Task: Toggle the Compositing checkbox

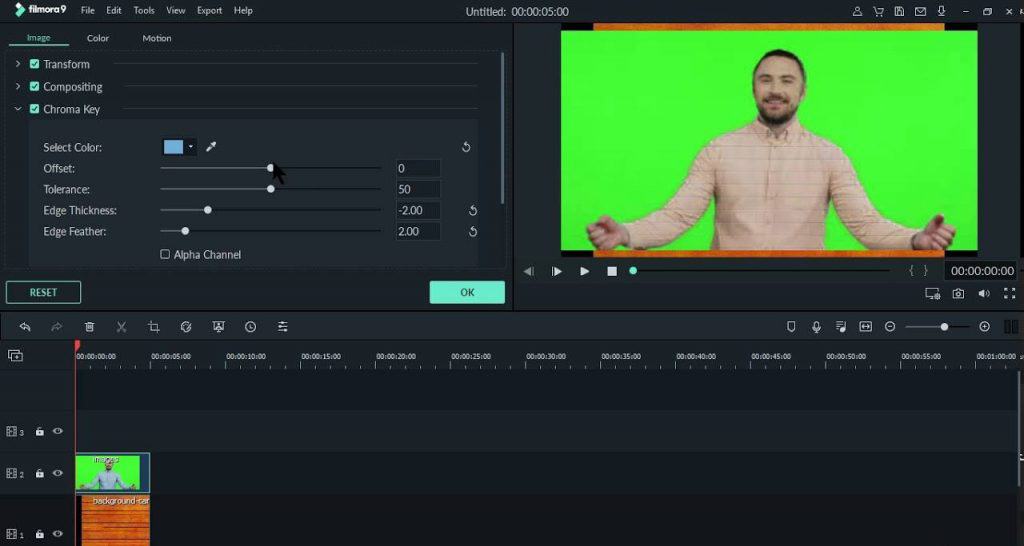Action: (x=35, y=86)
